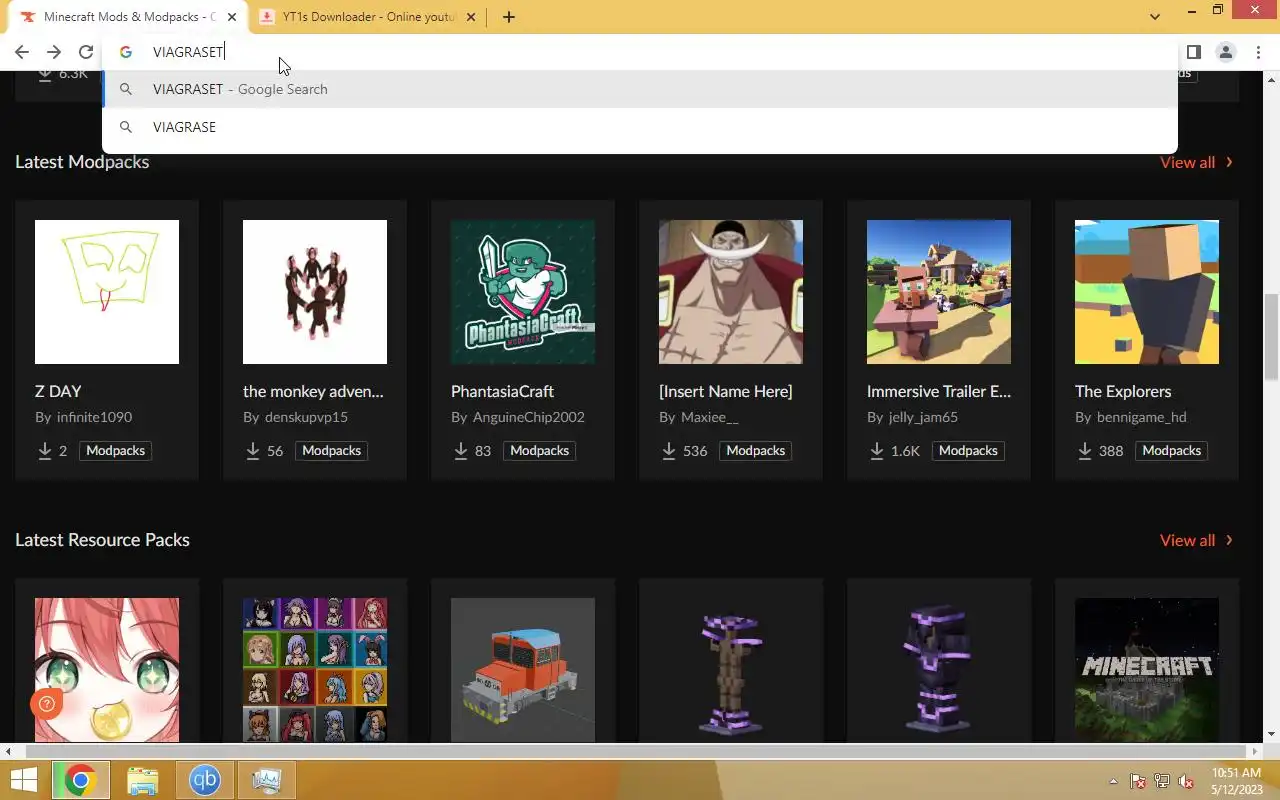The image size is (1280, 800).
Task: Click the Modpacks tag under Immersive Trailer
Action: 968,451
